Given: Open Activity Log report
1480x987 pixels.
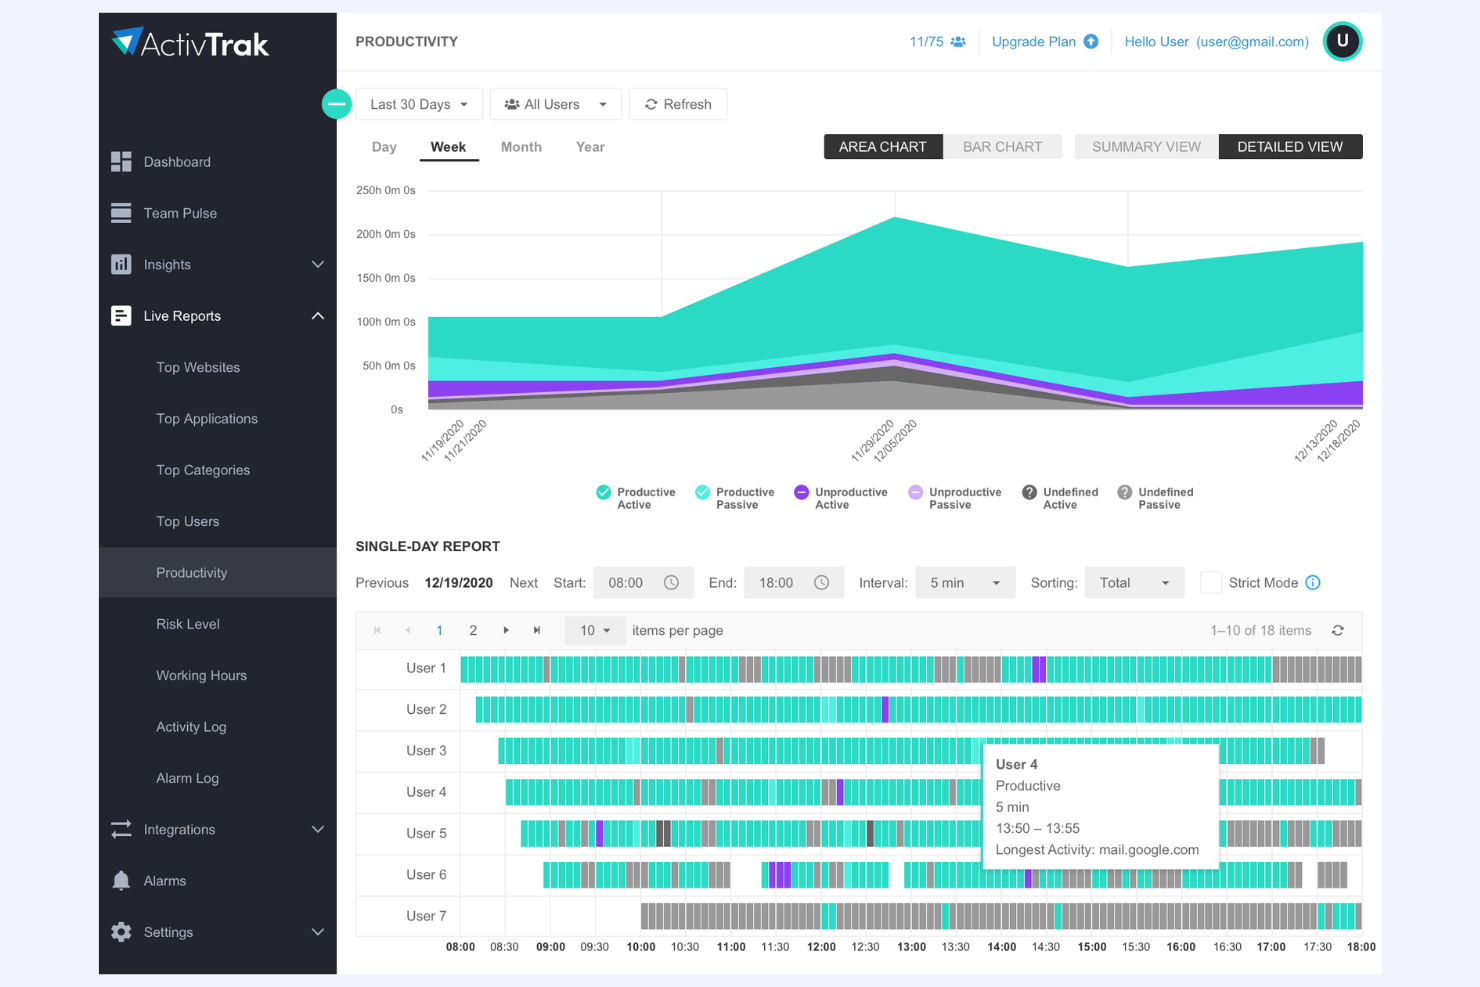Looking at the screenshot, I should click(191, 727).
